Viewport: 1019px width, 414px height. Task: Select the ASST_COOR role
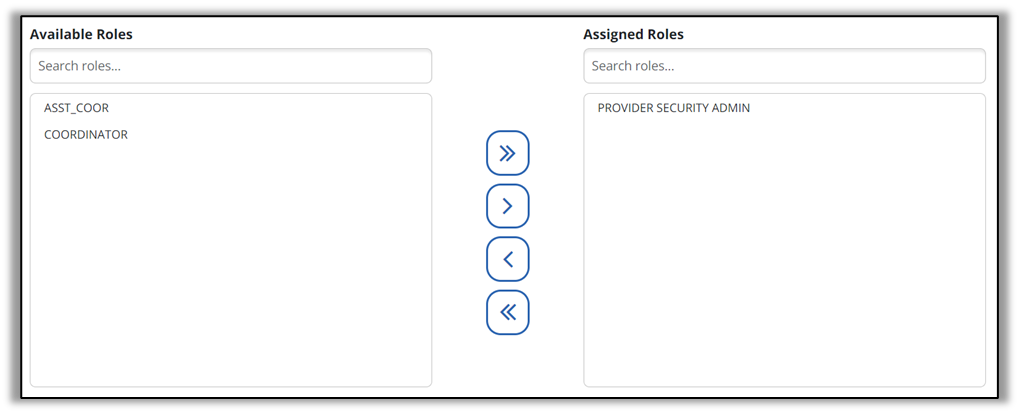click(76, 108)
